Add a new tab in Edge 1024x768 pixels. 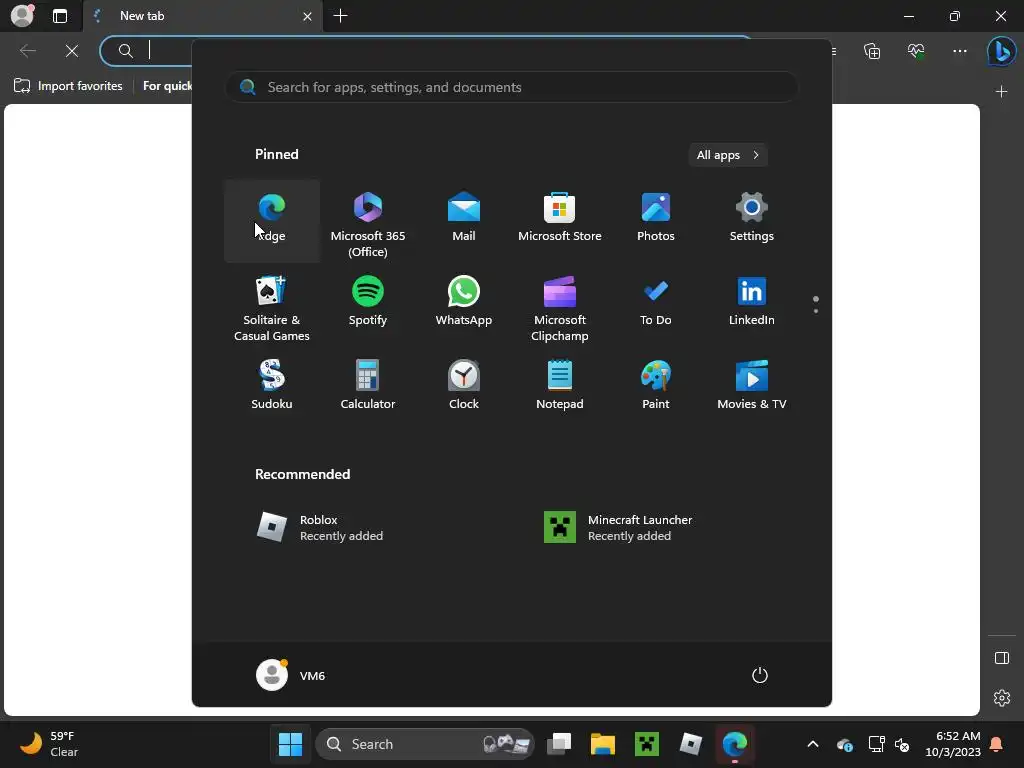click(x=340, y=16)
